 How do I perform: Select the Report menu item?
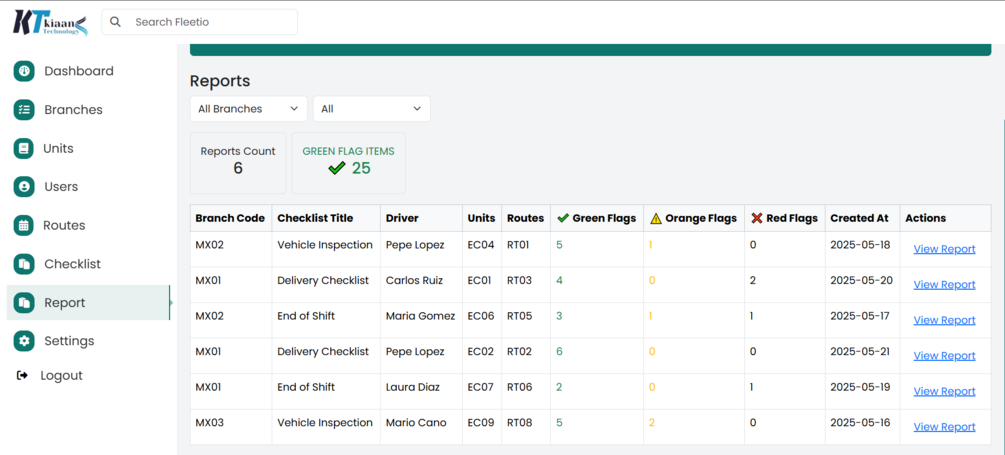tap(65, 303)
